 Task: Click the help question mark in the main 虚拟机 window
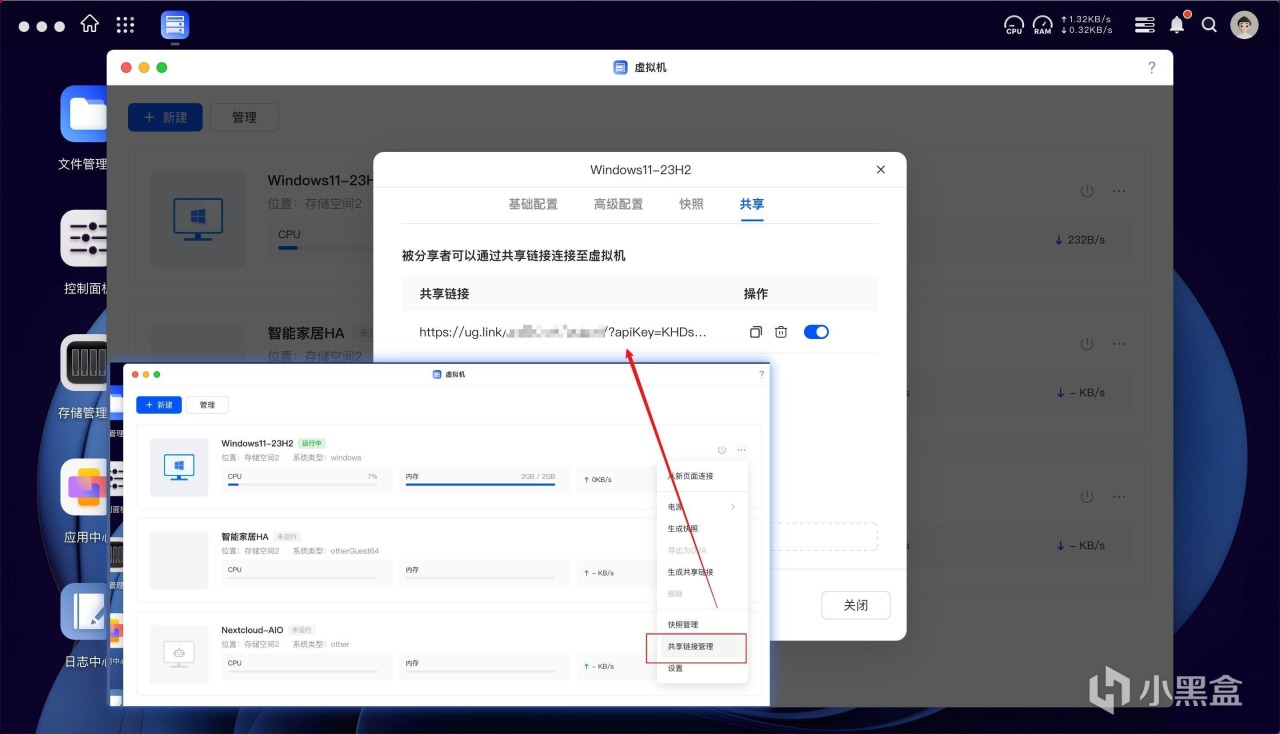point(1151,67)
